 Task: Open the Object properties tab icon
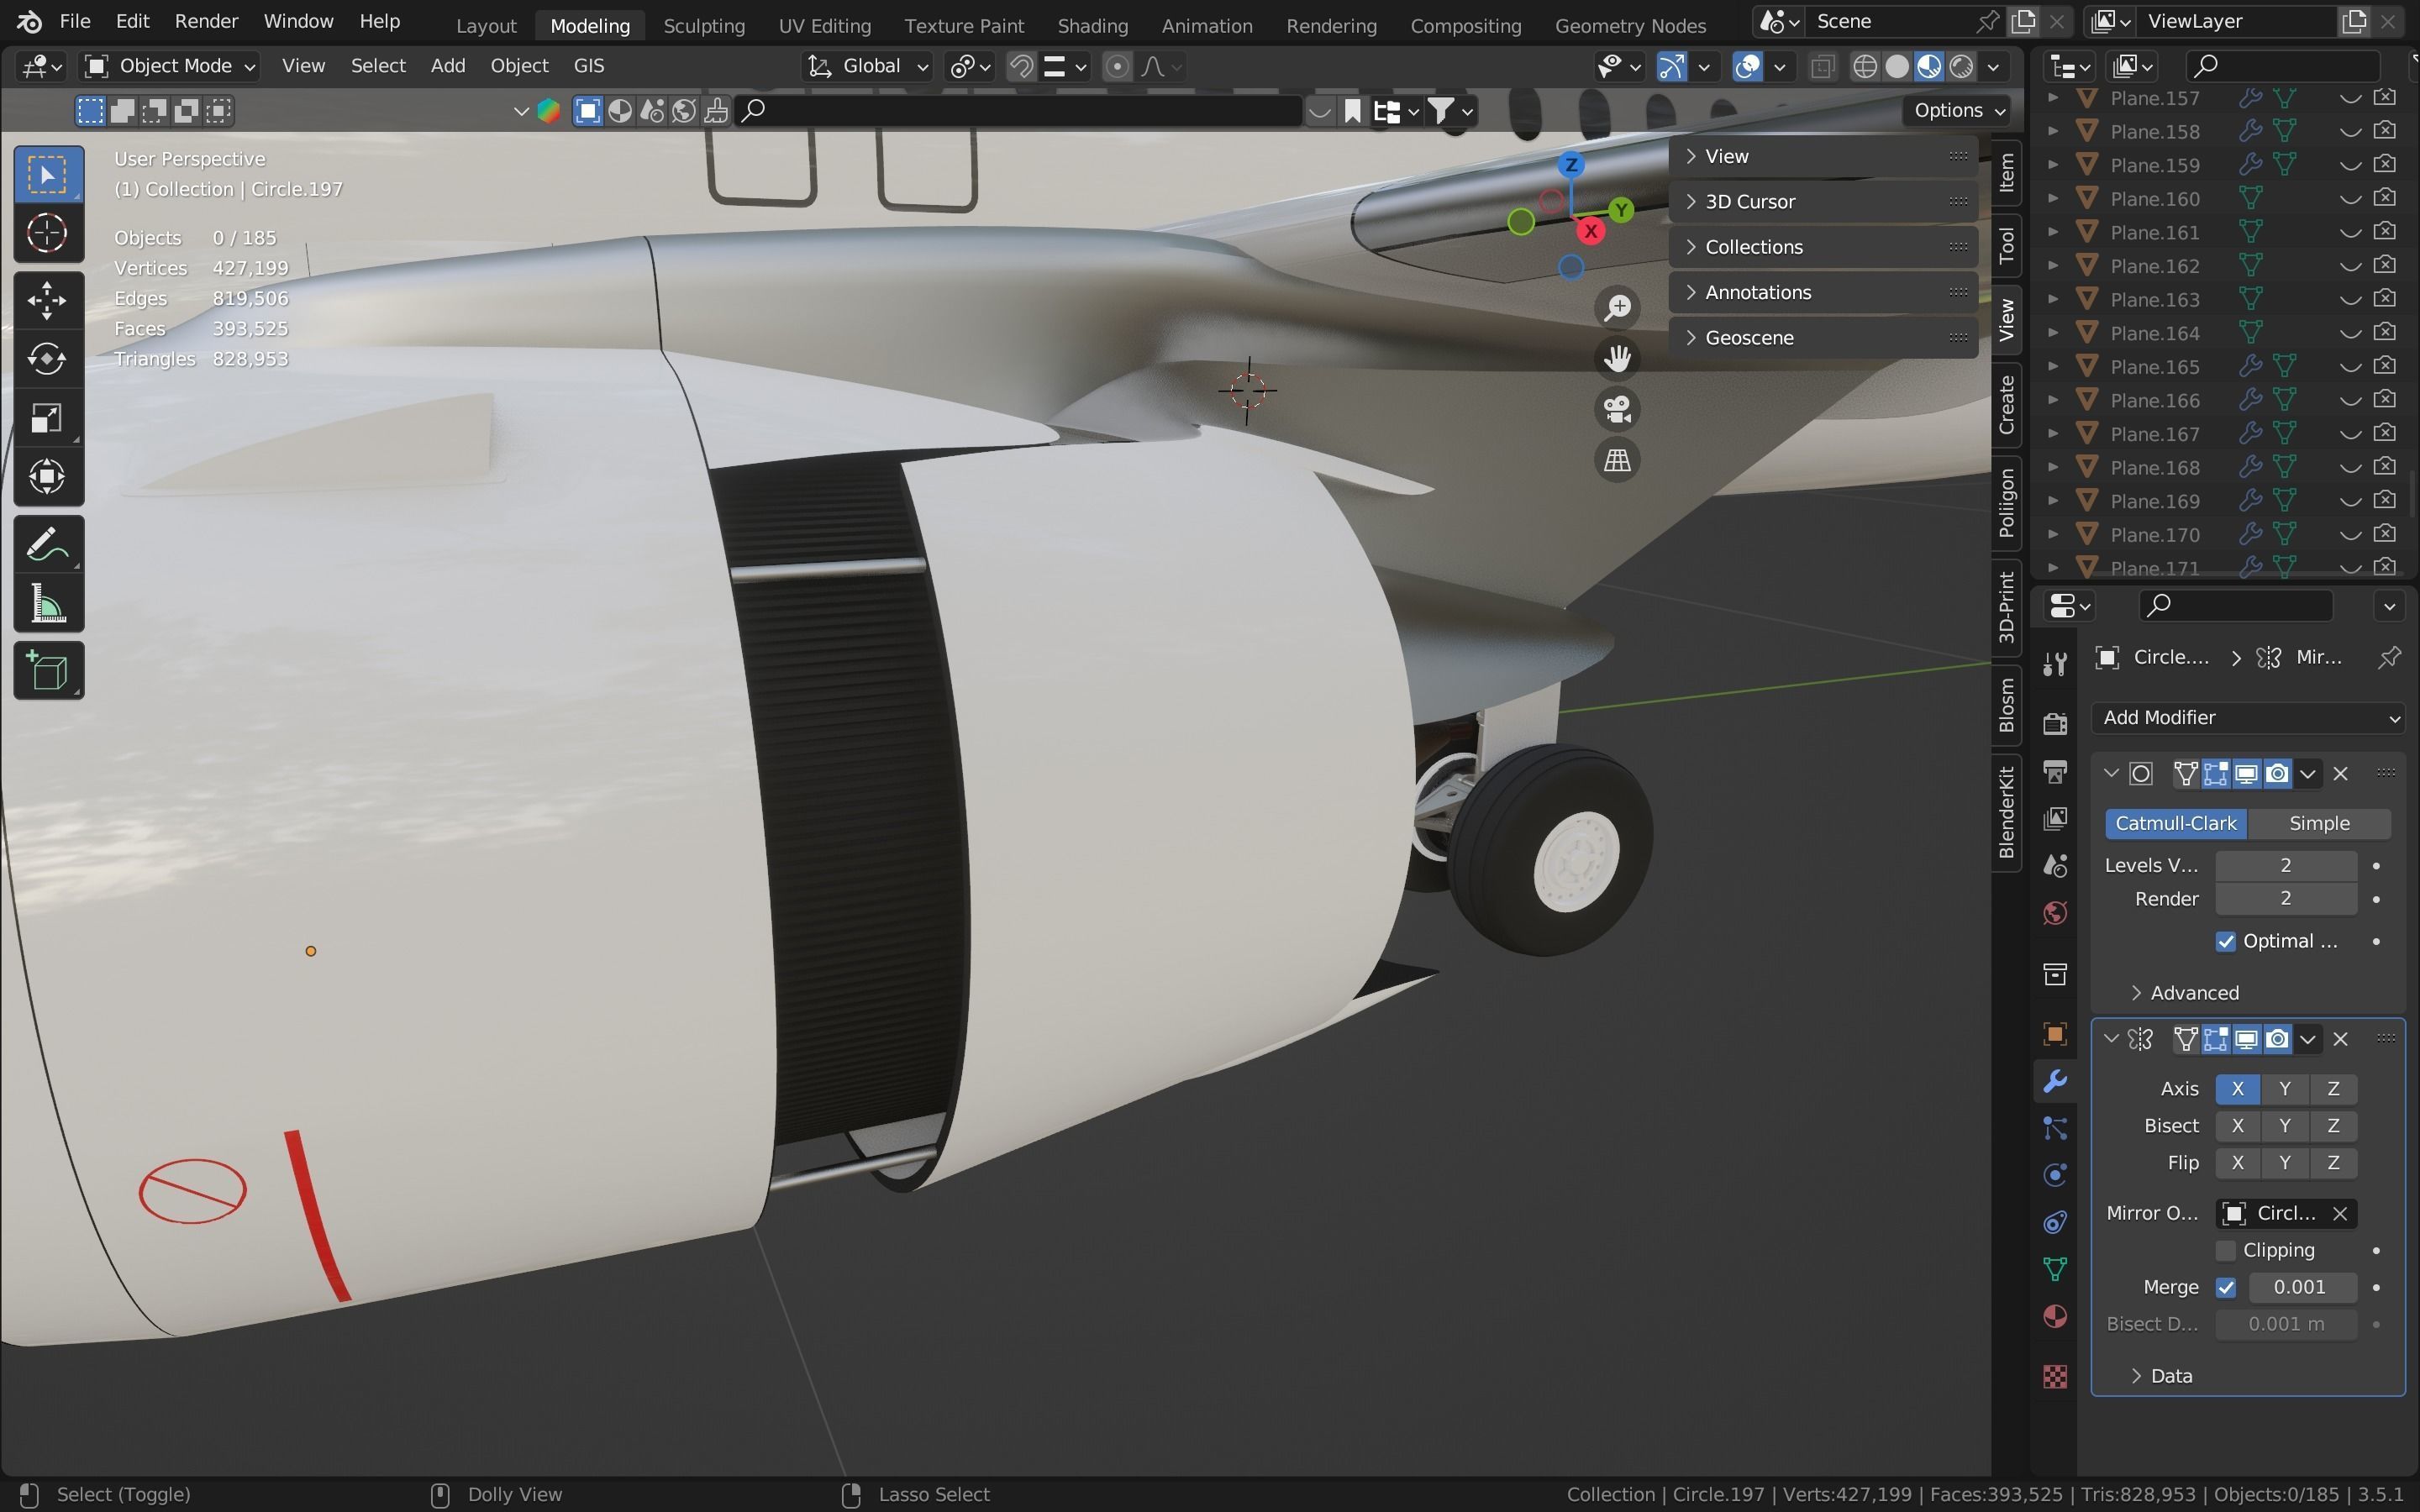(x=2055, y=1033)
